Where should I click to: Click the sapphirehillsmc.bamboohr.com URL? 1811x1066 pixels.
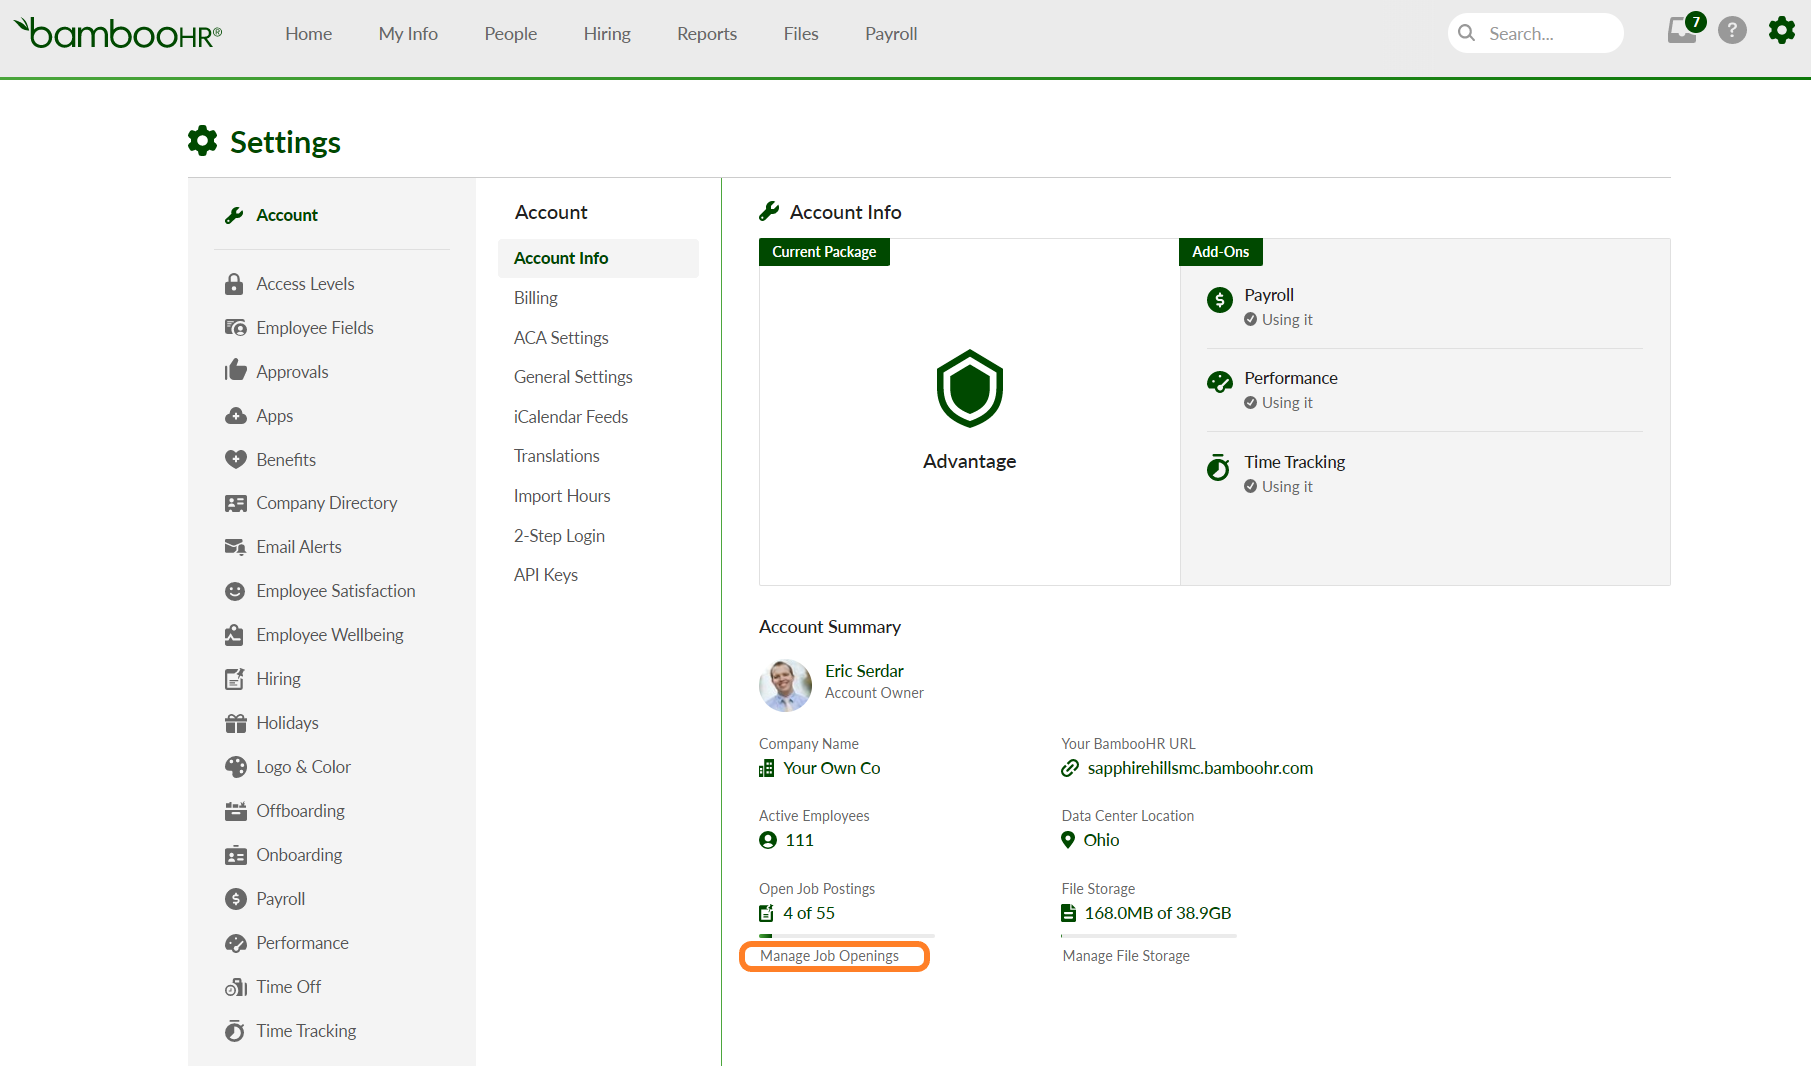tap(1200, 768)
